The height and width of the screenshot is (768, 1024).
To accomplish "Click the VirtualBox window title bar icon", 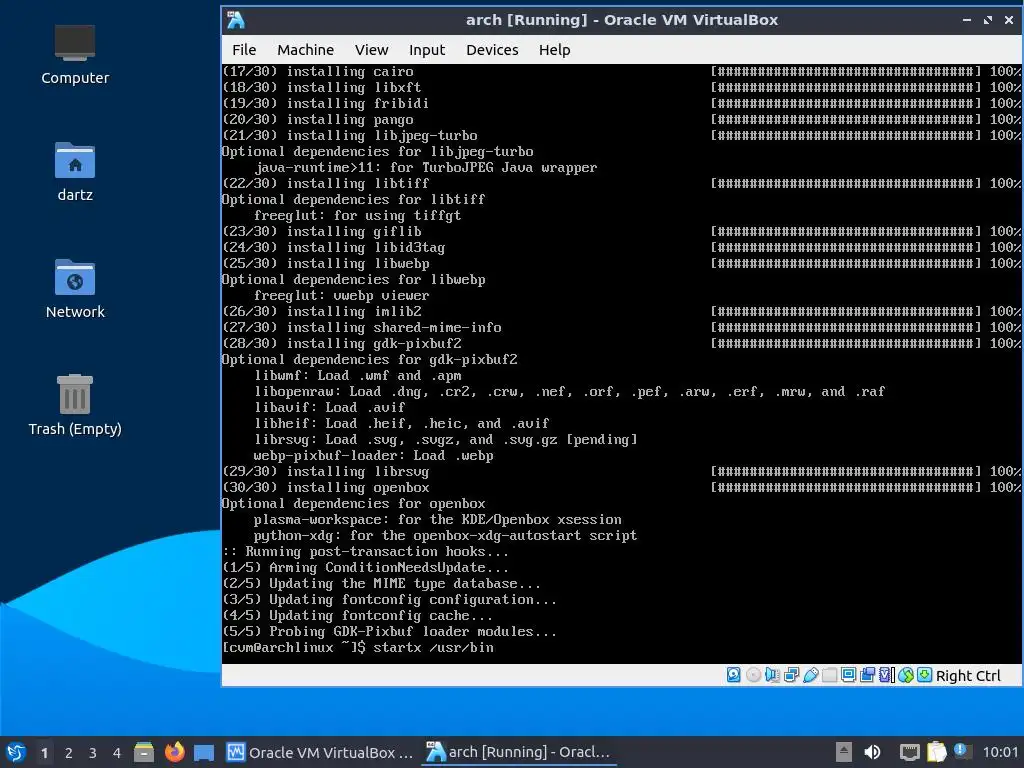I will pos(236,20).
